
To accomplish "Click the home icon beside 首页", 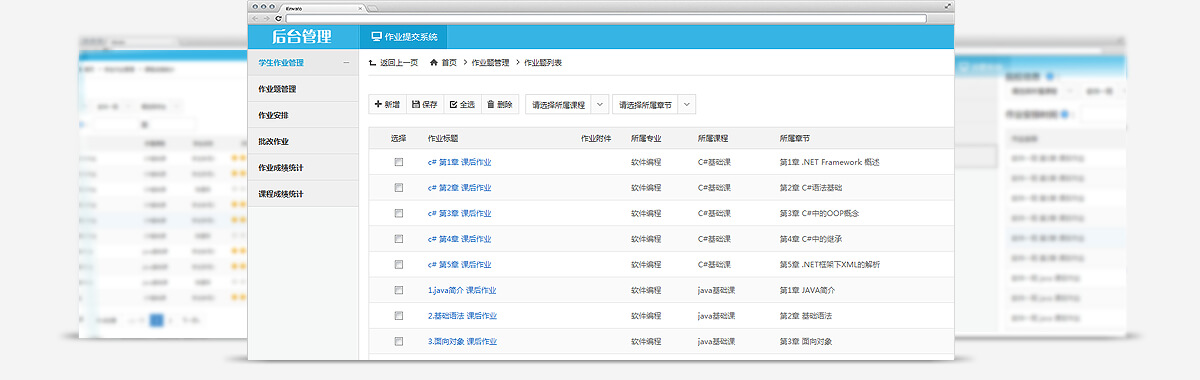I will click(x=433, y=62).
